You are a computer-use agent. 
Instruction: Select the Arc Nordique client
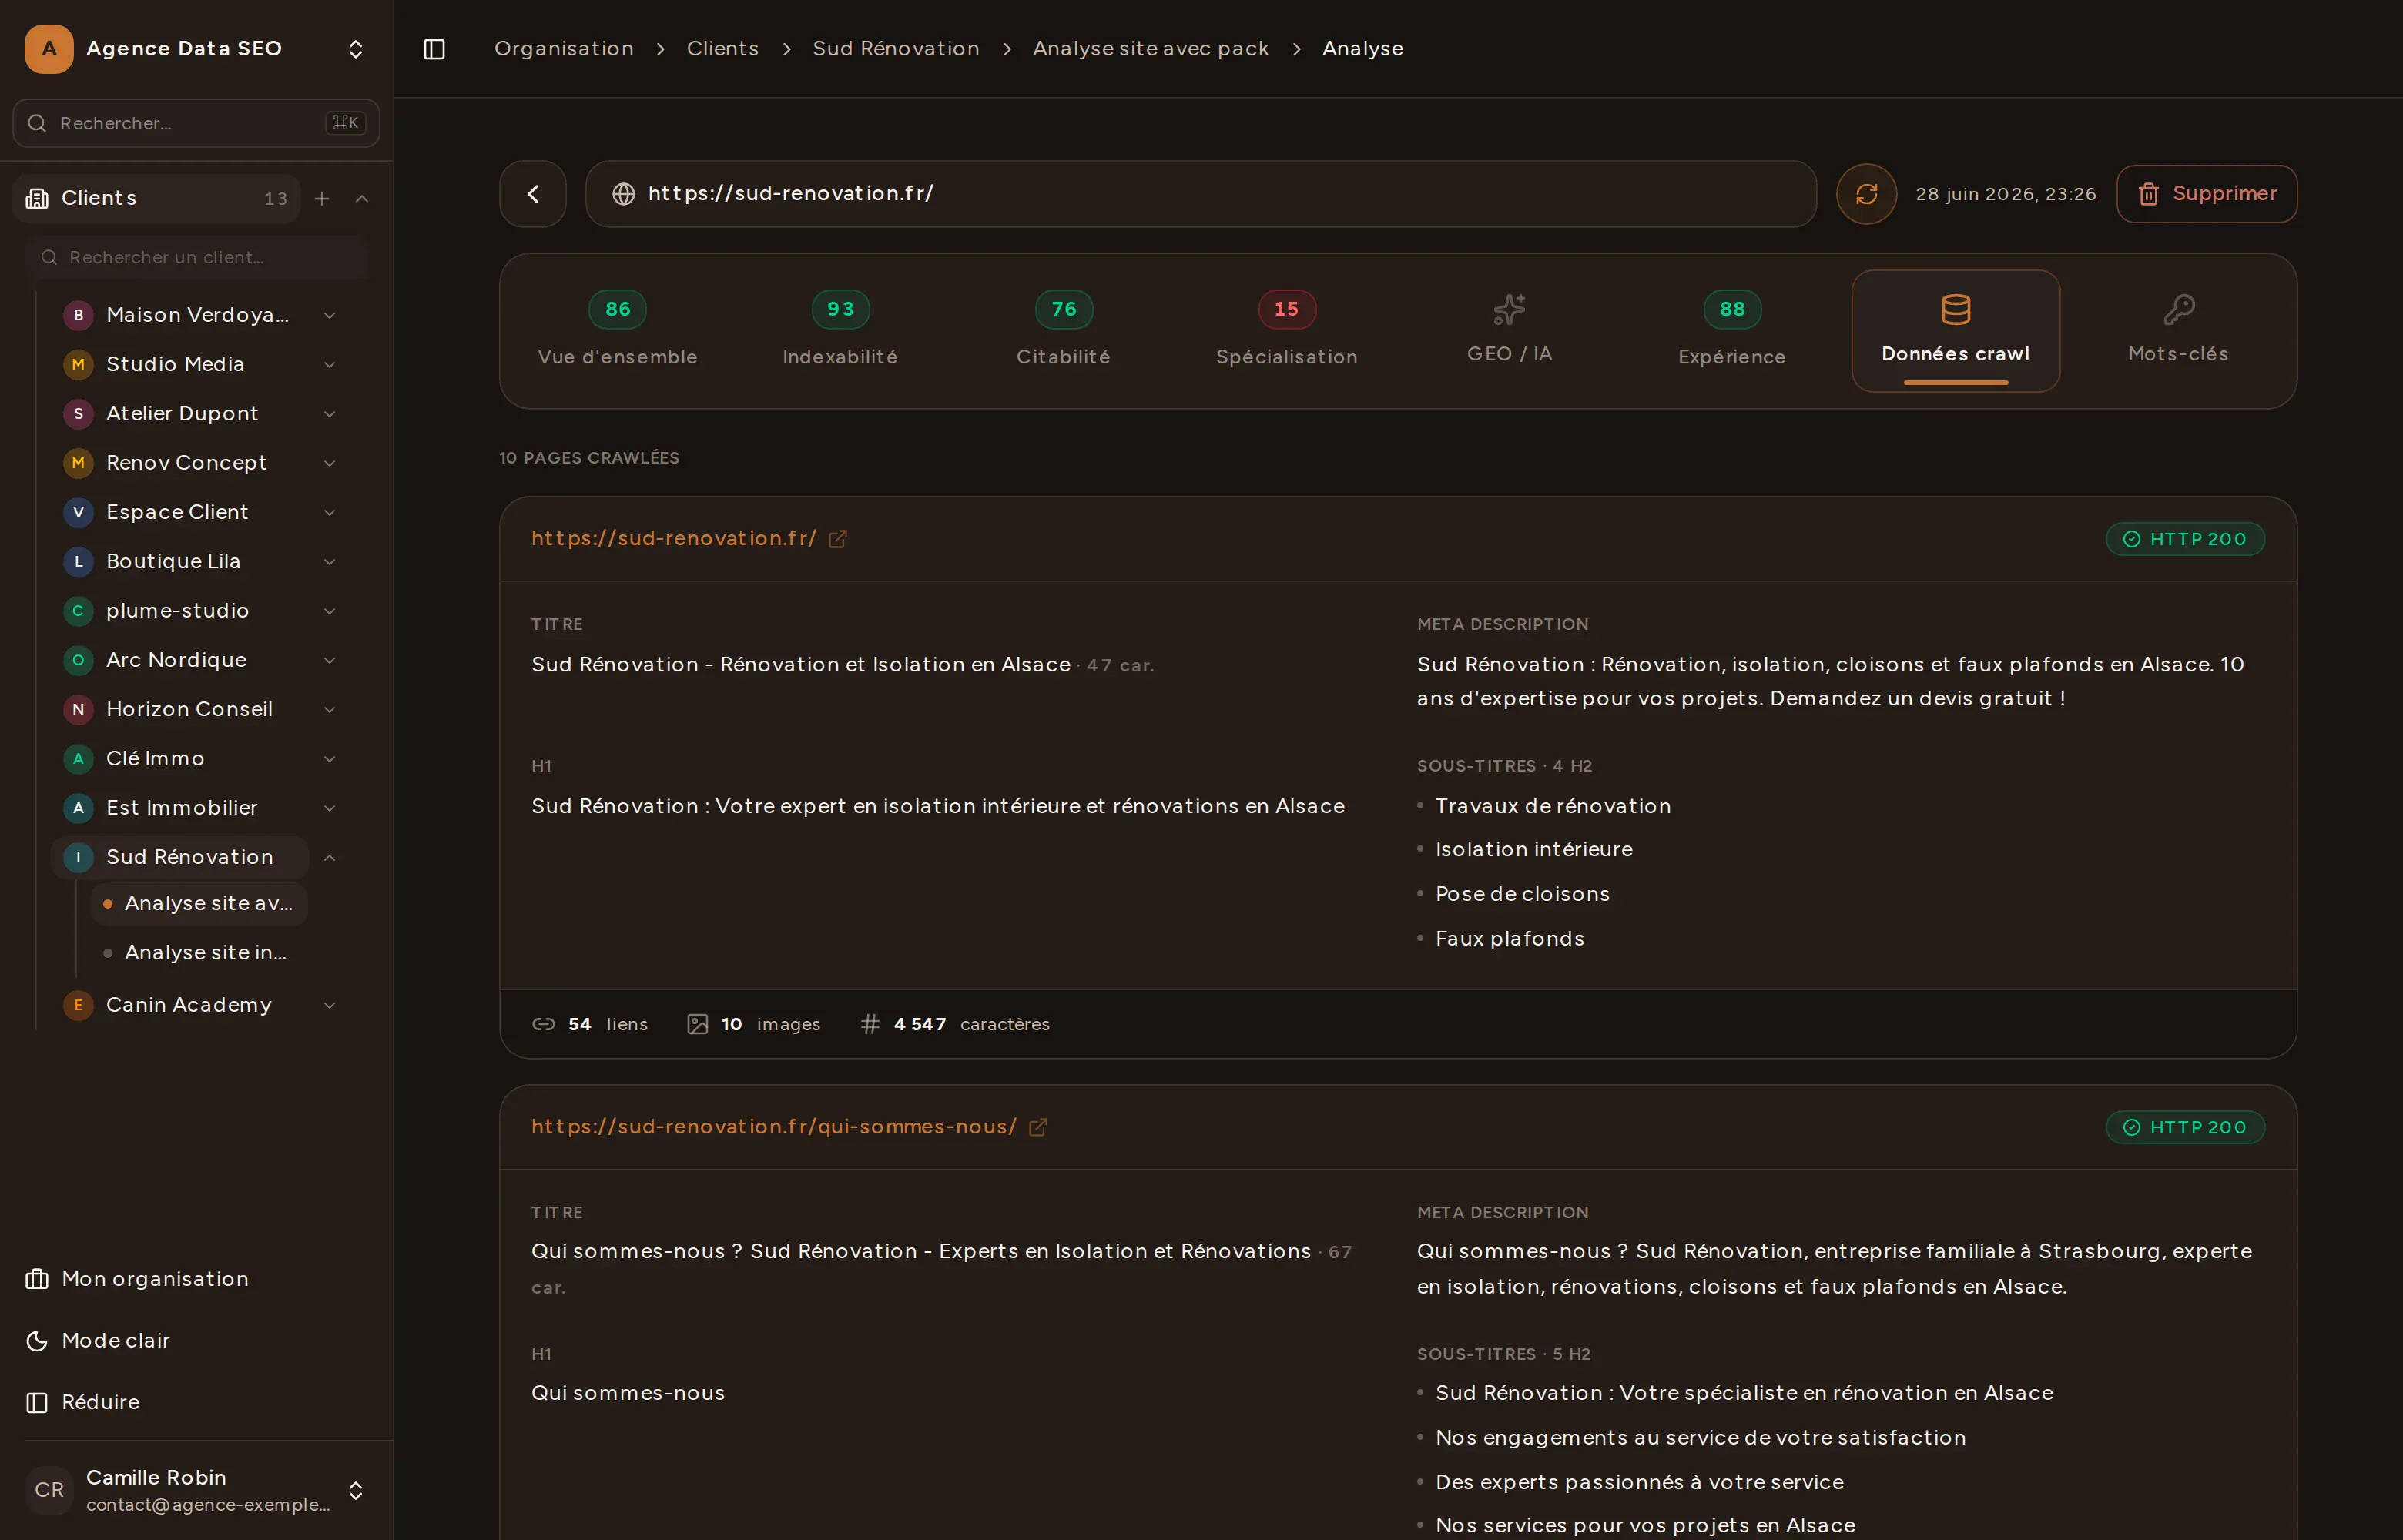(180, 660)
